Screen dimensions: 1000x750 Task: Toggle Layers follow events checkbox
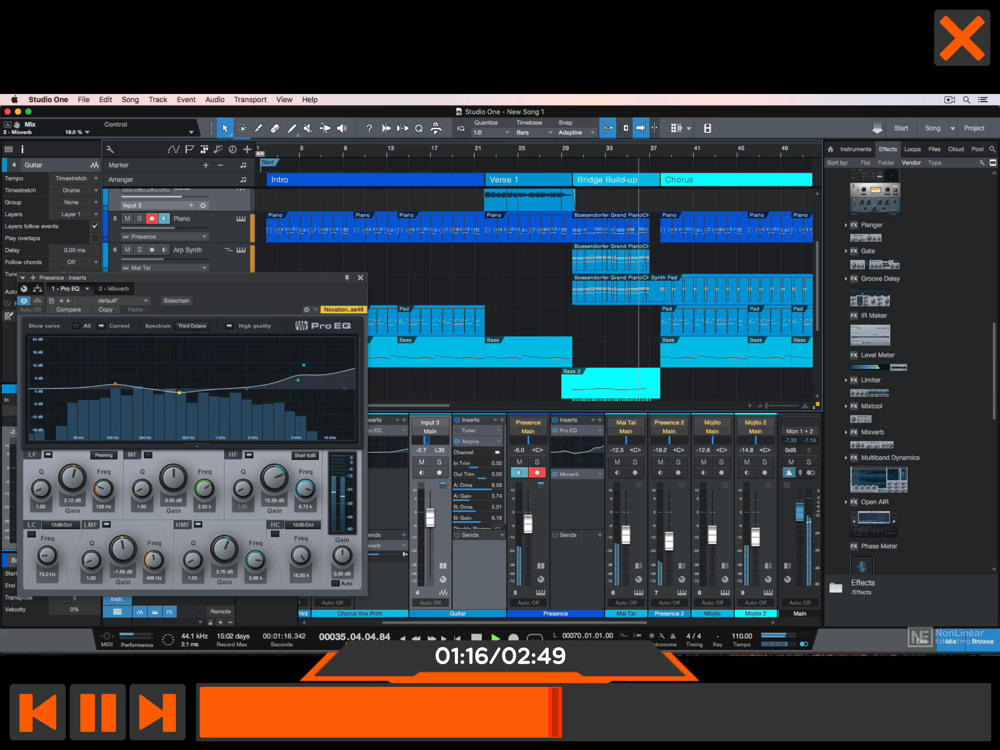94,226
